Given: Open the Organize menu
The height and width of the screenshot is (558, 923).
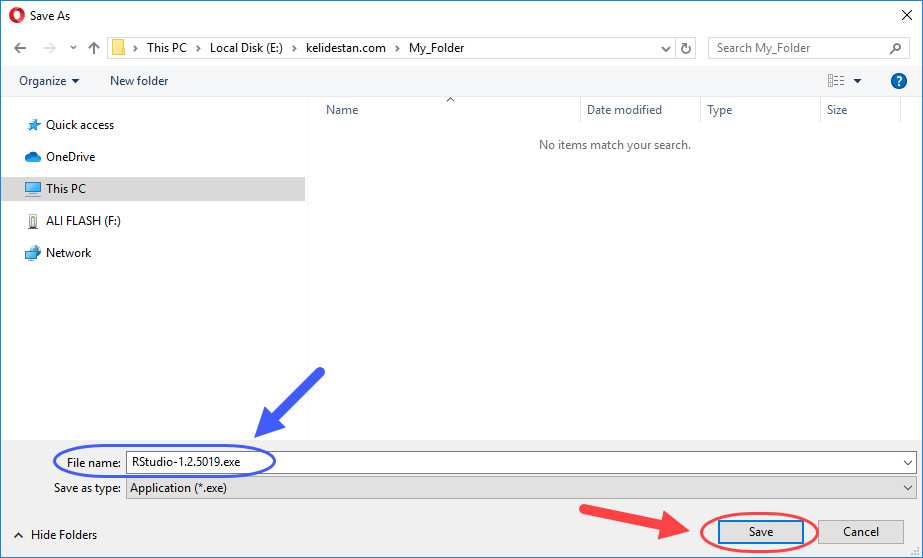Looking at the screenshot, I should [x=49, y=81].
